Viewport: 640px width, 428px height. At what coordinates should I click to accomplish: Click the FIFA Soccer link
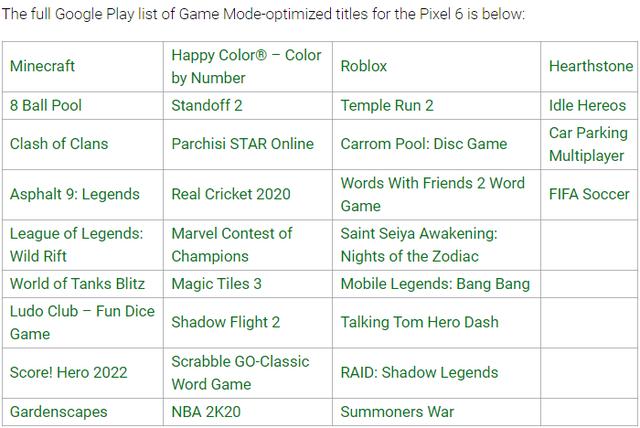pyautogui.click(x=589, y=194)
